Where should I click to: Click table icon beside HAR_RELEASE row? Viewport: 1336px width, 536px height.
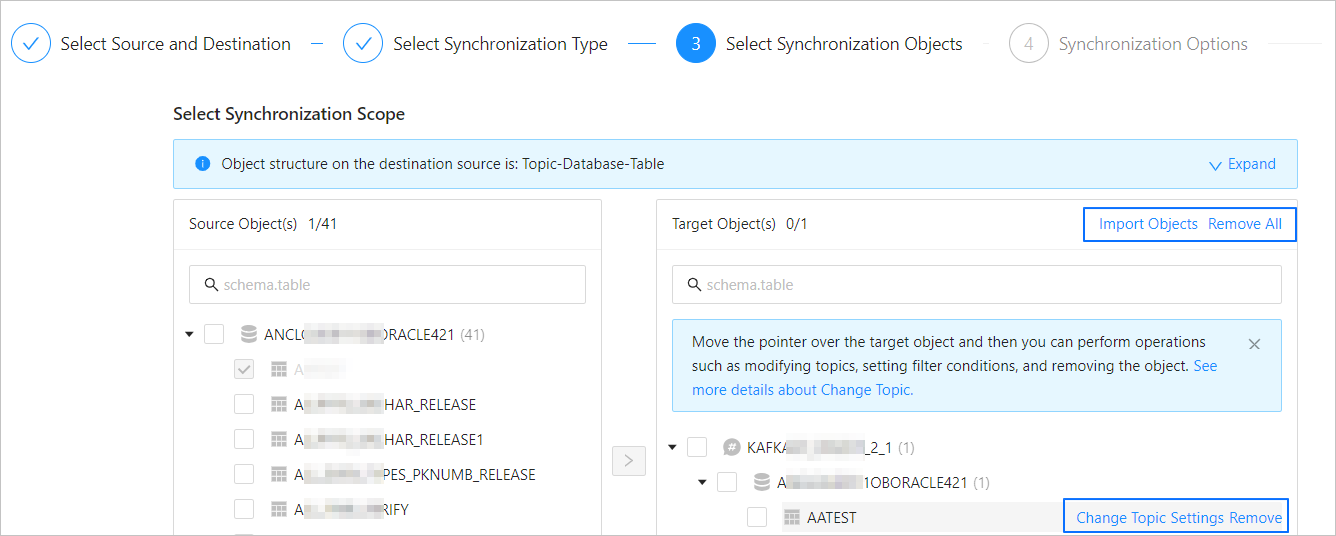(x=279, y=404)
